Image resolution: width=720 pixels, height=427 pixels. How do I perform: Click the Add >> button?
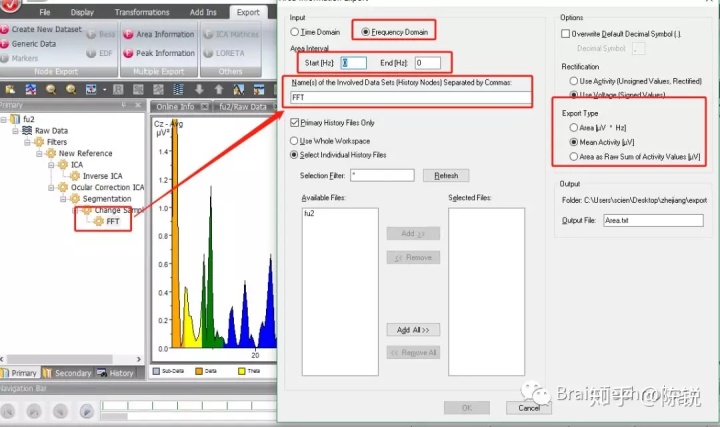(413, 233)
